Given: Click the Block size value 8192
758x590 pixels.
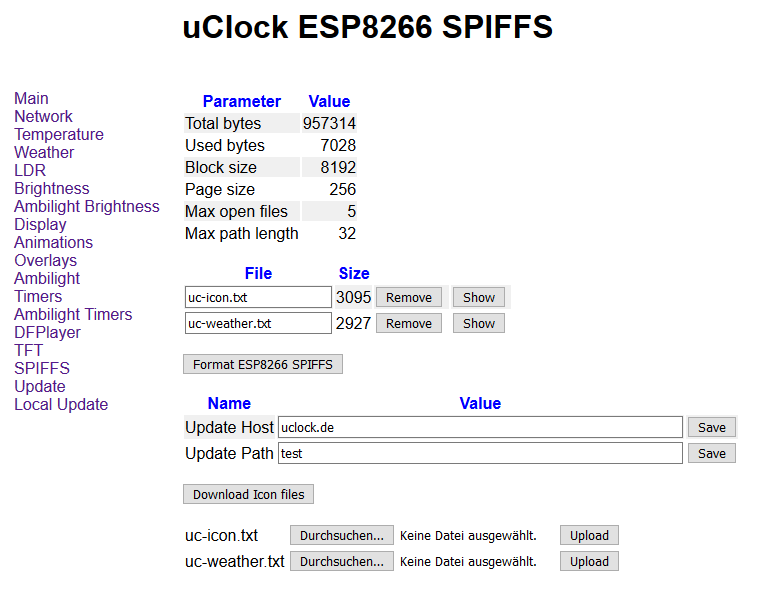Looking at the screenshot, I should tap(338, 167).
